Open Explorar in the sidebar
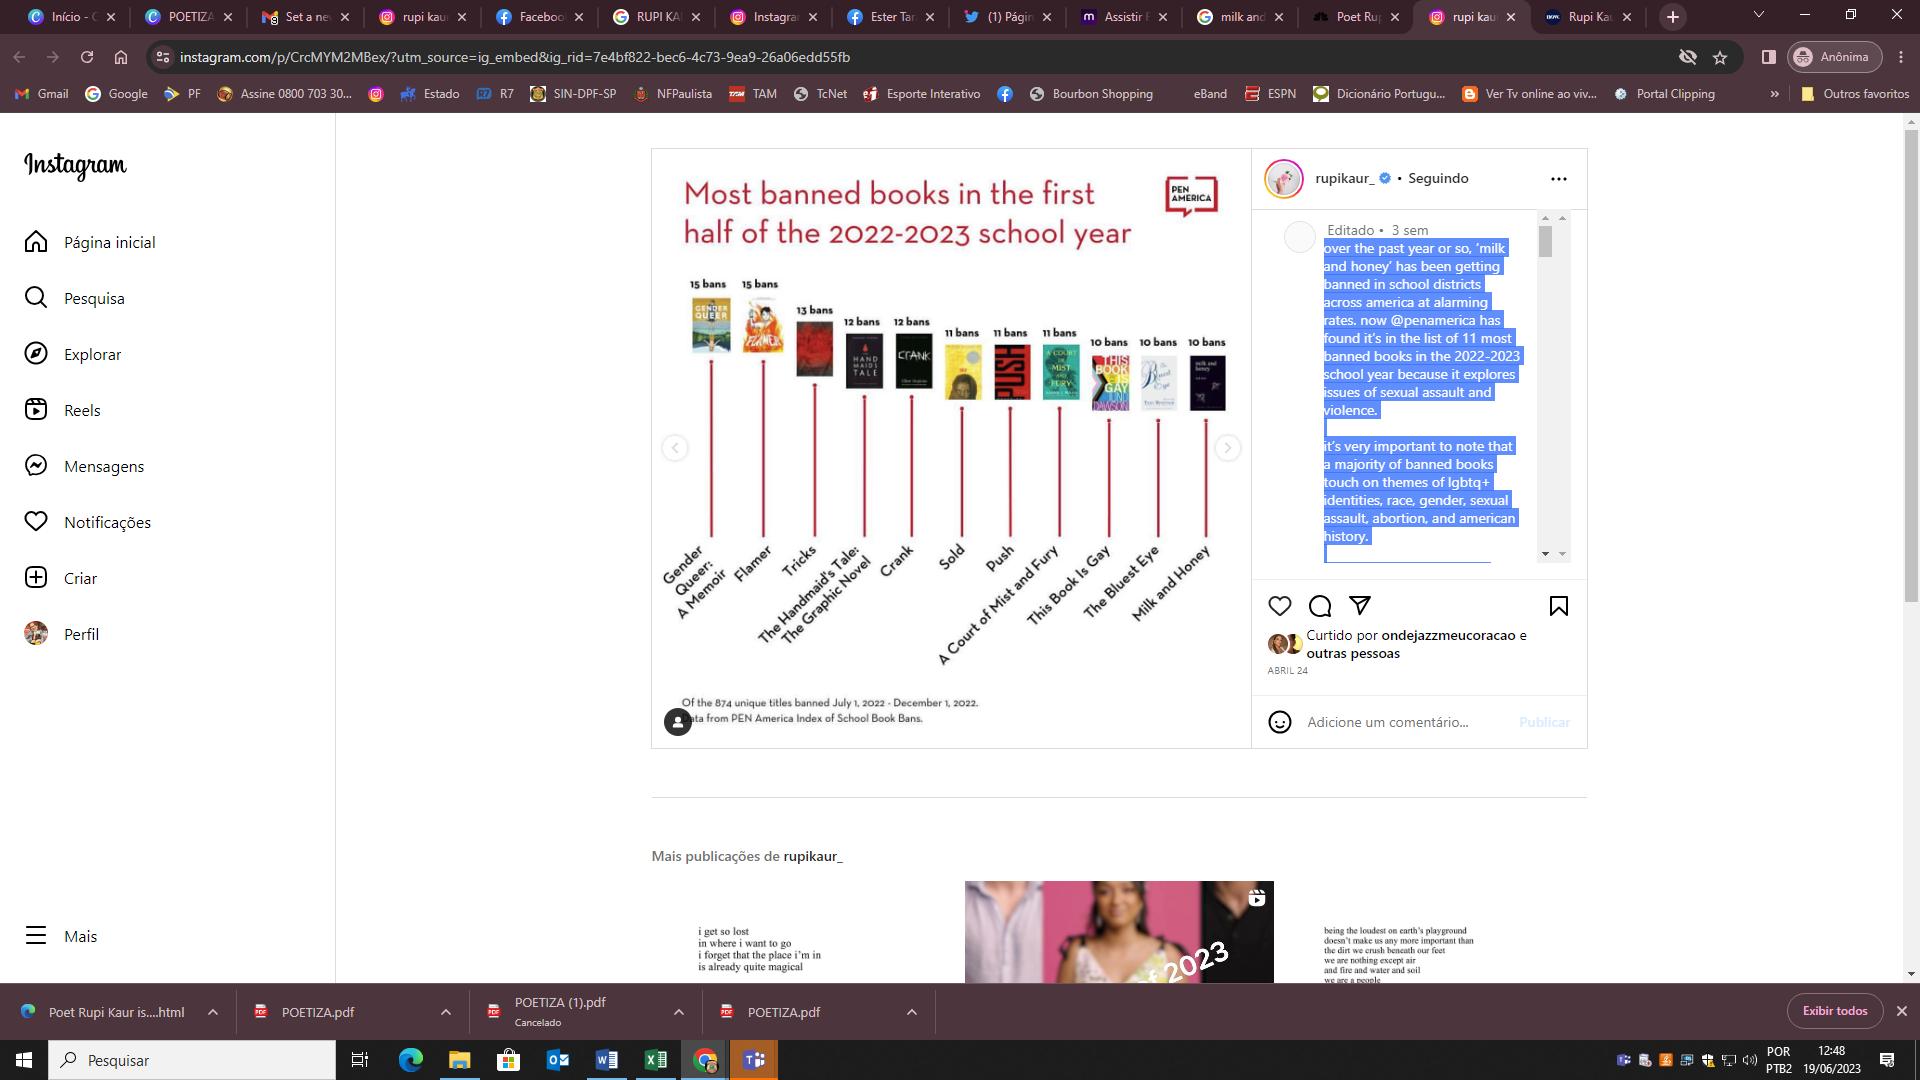This screenshot has height=1080, width=1920. (92, 354)
